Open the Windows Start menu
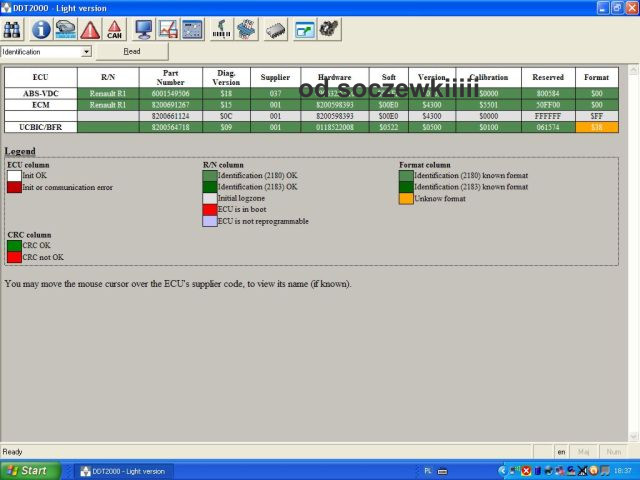Viewport: 640px width, 480px height. [30, 471]
